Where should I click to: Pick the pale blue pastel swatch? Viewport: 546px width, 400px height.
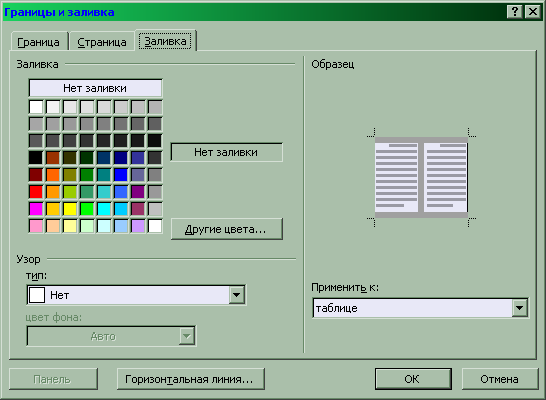coord(121,226)
